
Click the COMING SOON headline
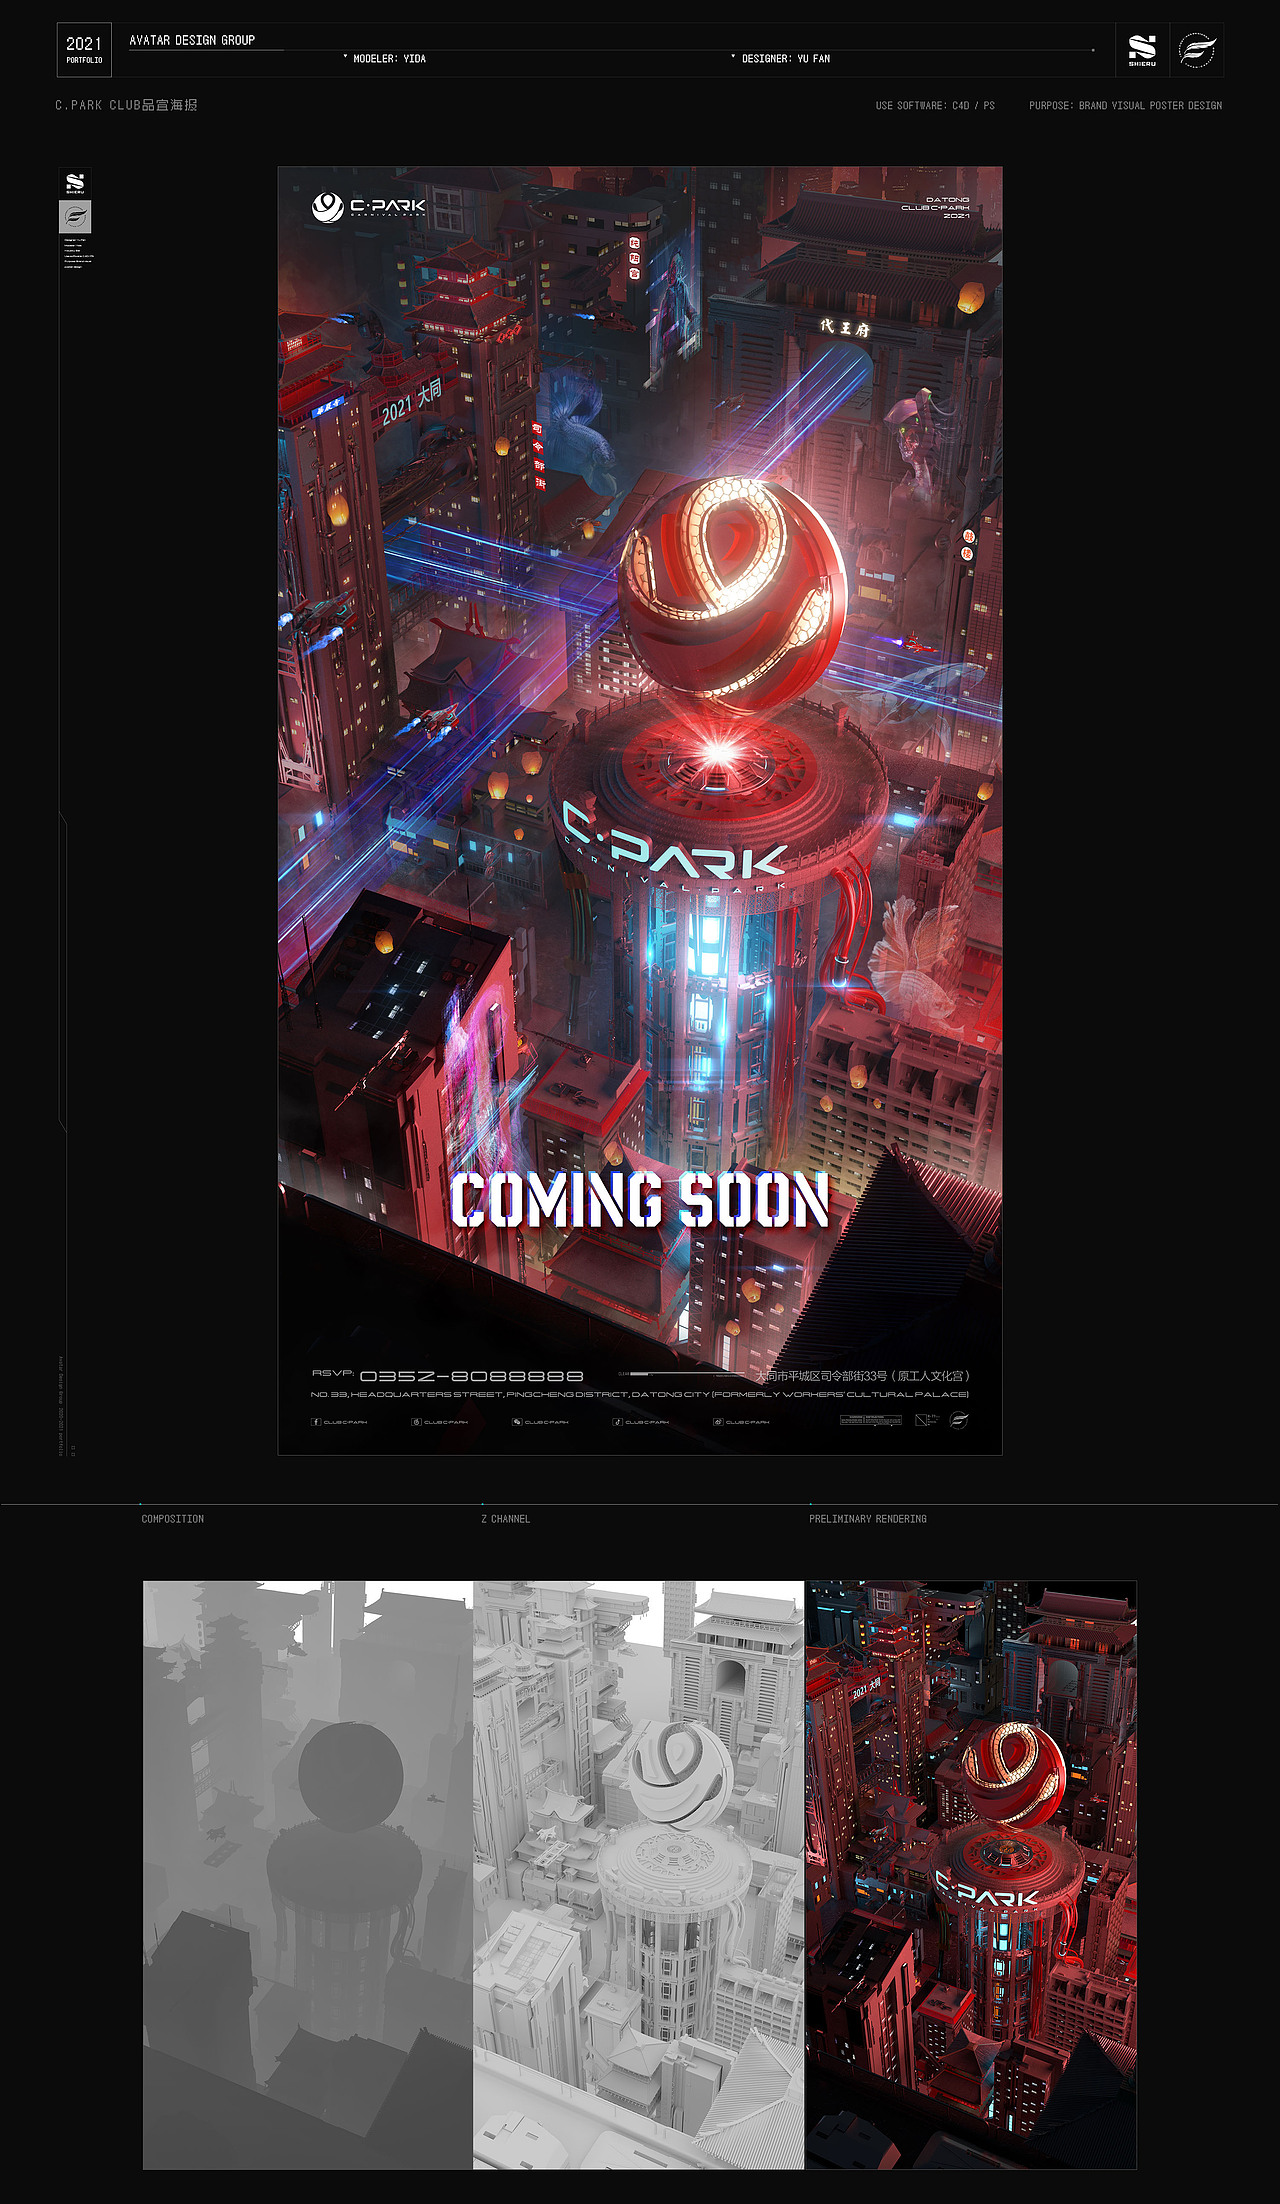tap(640, 1200)
